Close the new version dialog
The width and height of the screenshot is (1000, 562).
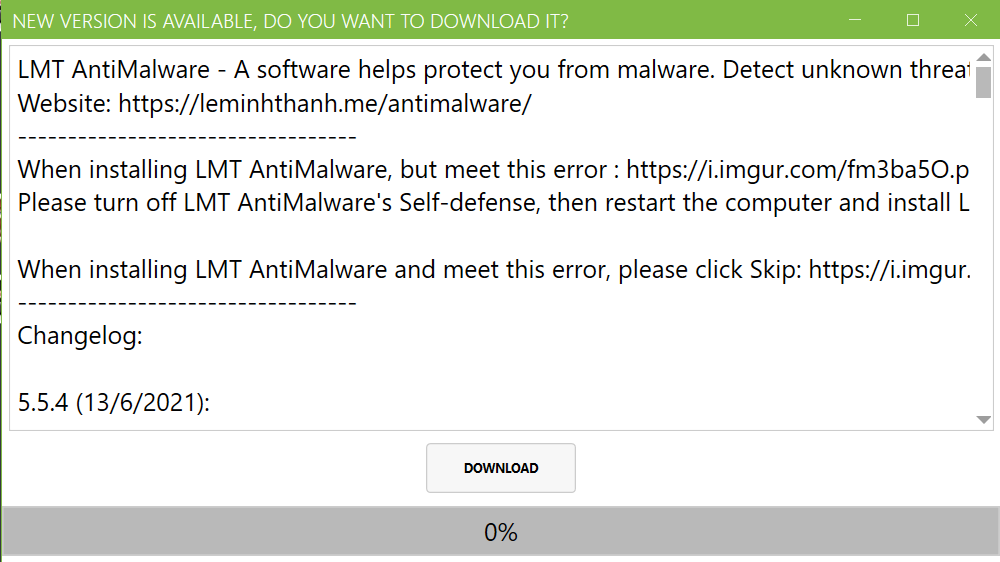[x=970, y=20]
